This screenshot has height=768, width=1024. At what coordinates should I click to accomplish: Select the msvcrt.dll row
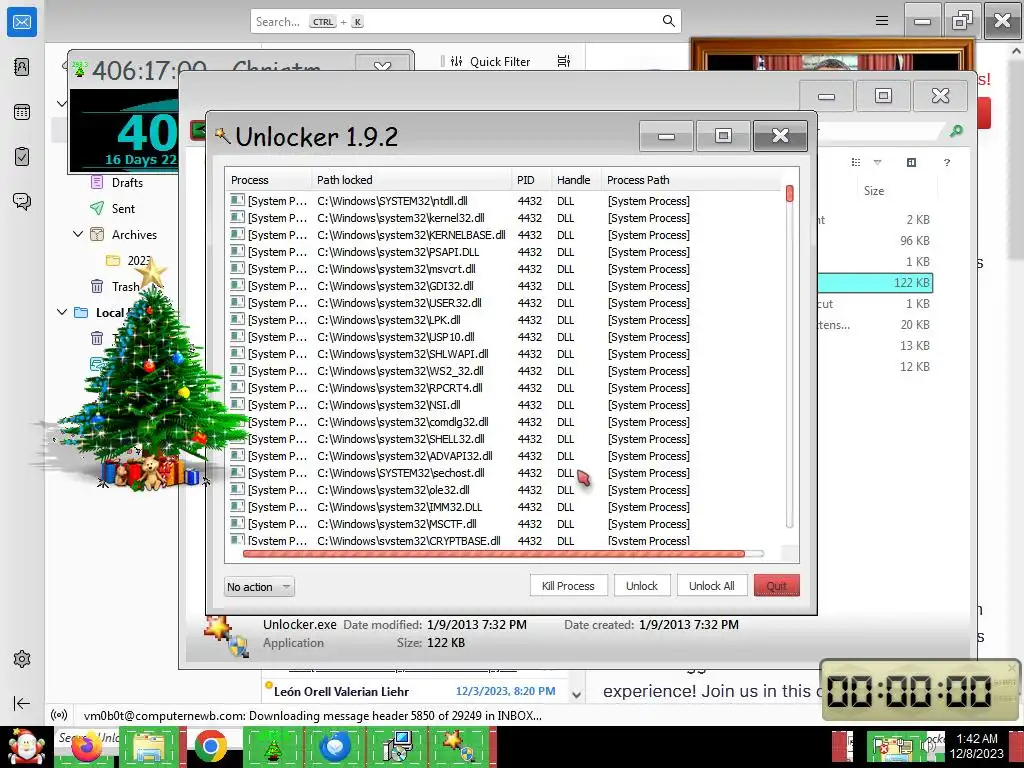504,269
